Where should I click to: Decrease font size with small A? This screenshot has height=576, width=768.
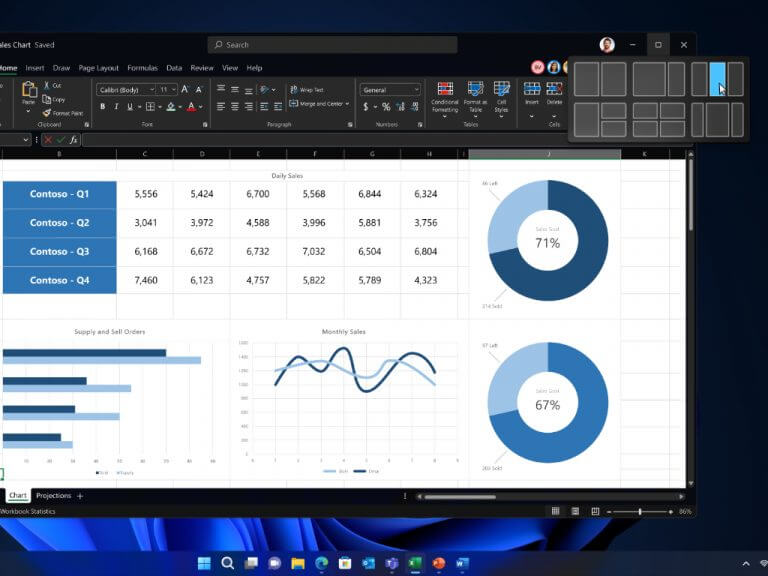(199, 90)
